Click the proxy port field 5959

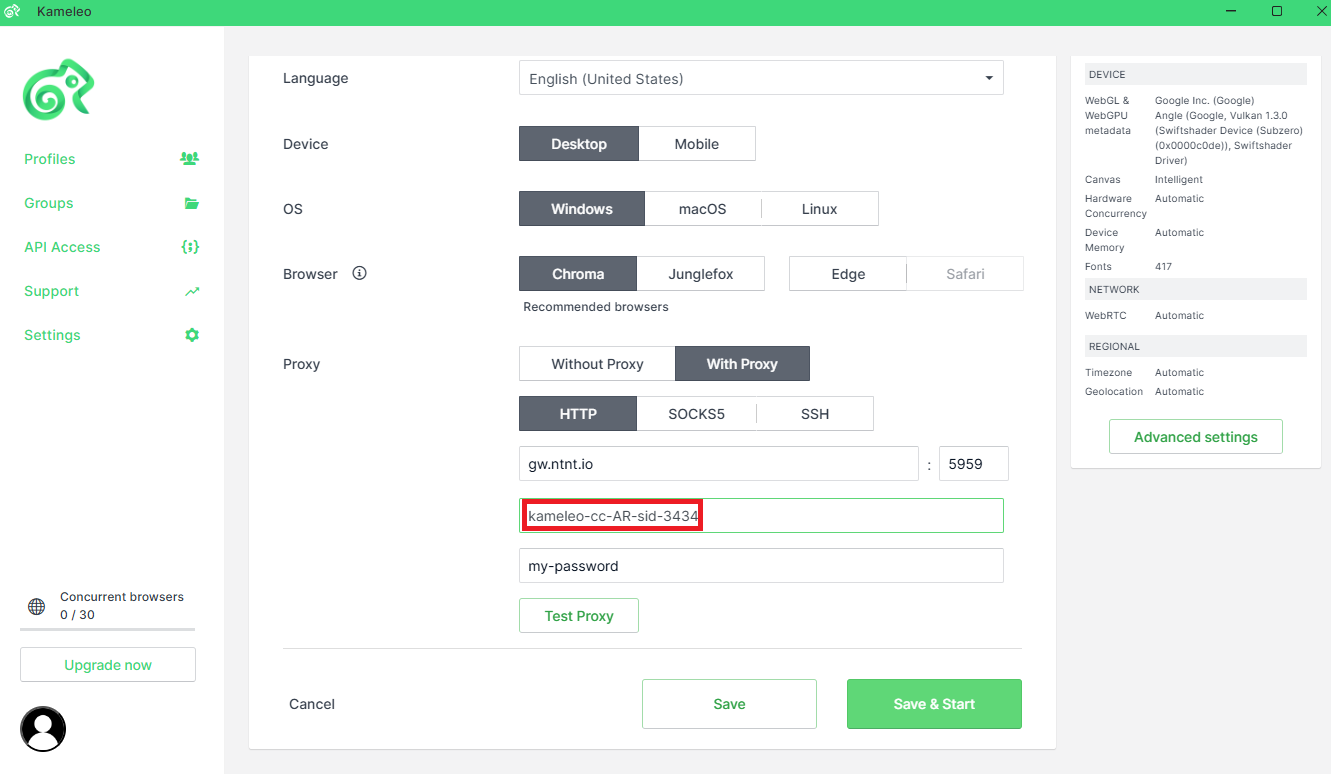(x=973, y=464)
